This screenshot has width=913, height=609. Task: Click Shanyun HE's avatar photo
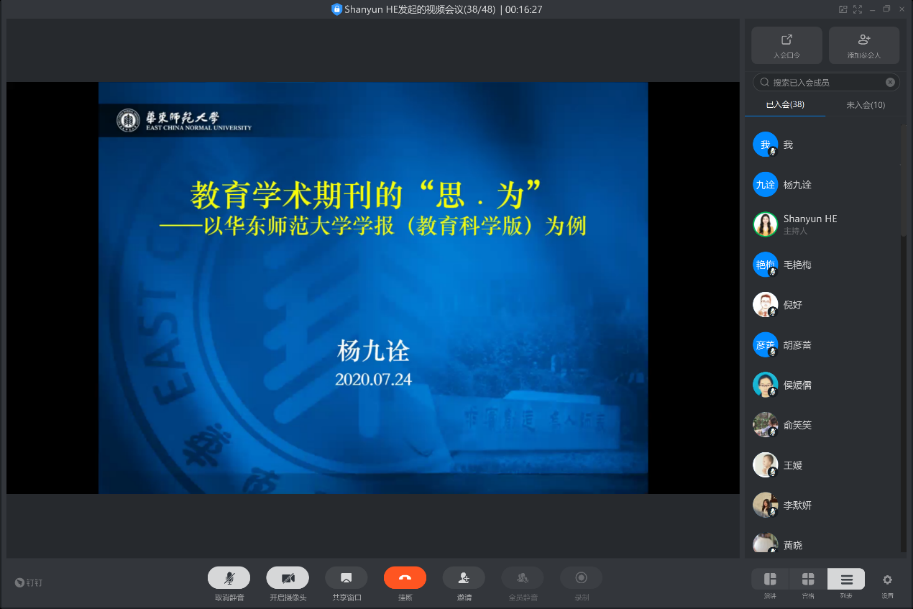point(765,224)
